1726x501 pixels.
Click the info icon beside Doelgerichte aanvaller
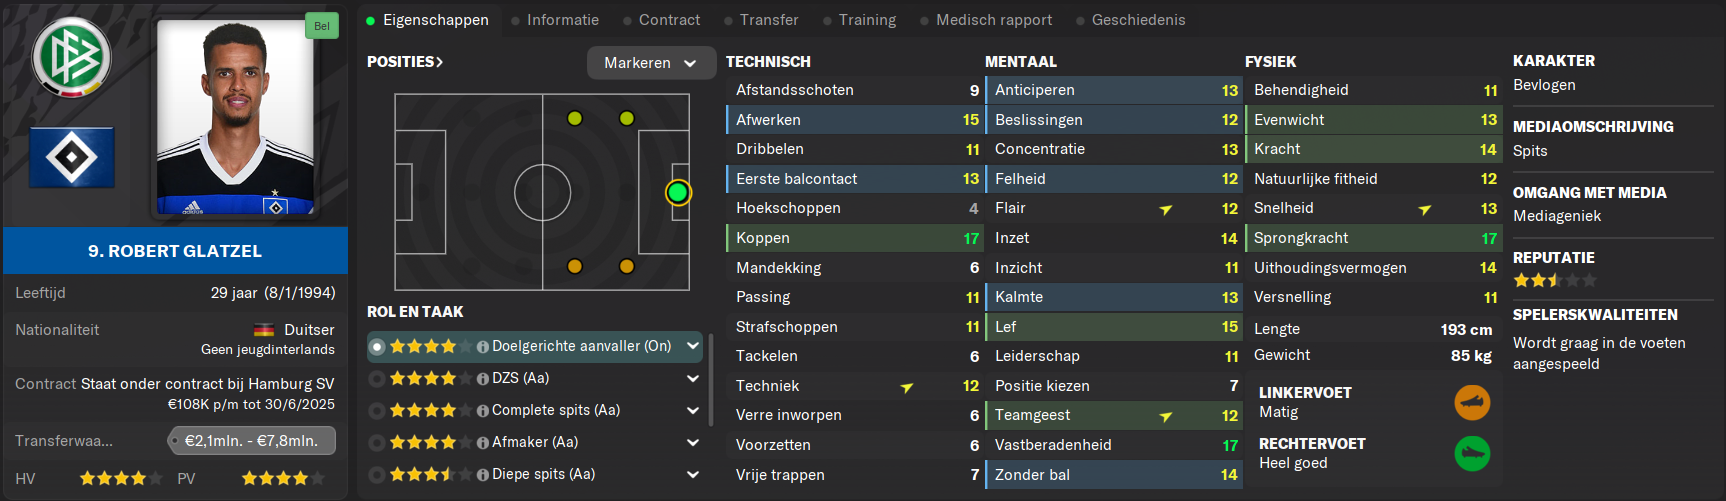point(483,347)
